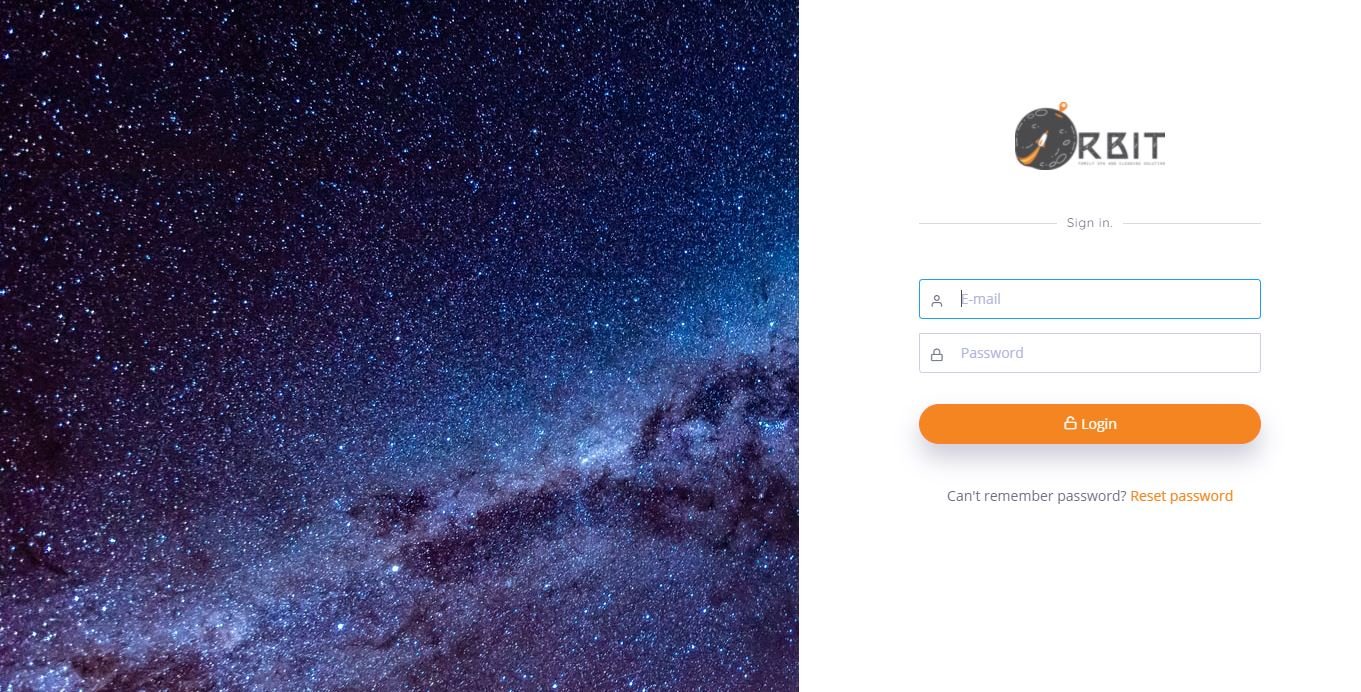Click the divider line left of Sign in

987,223
